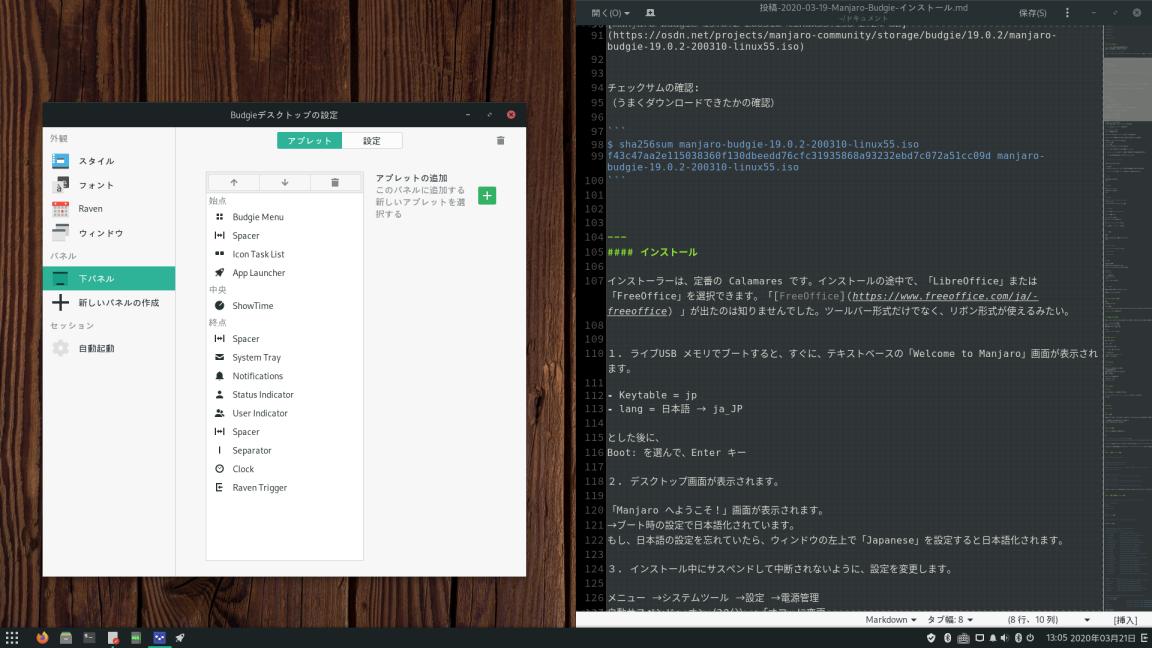Open スタイル in the settings sidebar

point(109,161)
